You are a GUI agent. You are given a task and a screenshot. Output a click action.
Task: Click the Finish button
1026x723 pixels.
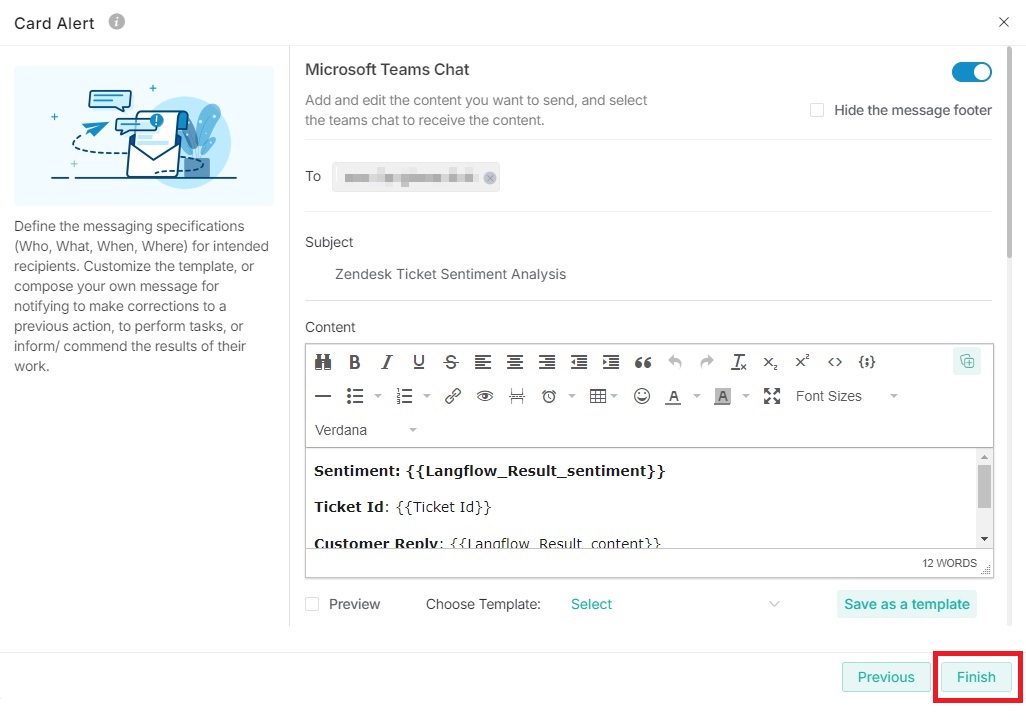tap(975, 677)
